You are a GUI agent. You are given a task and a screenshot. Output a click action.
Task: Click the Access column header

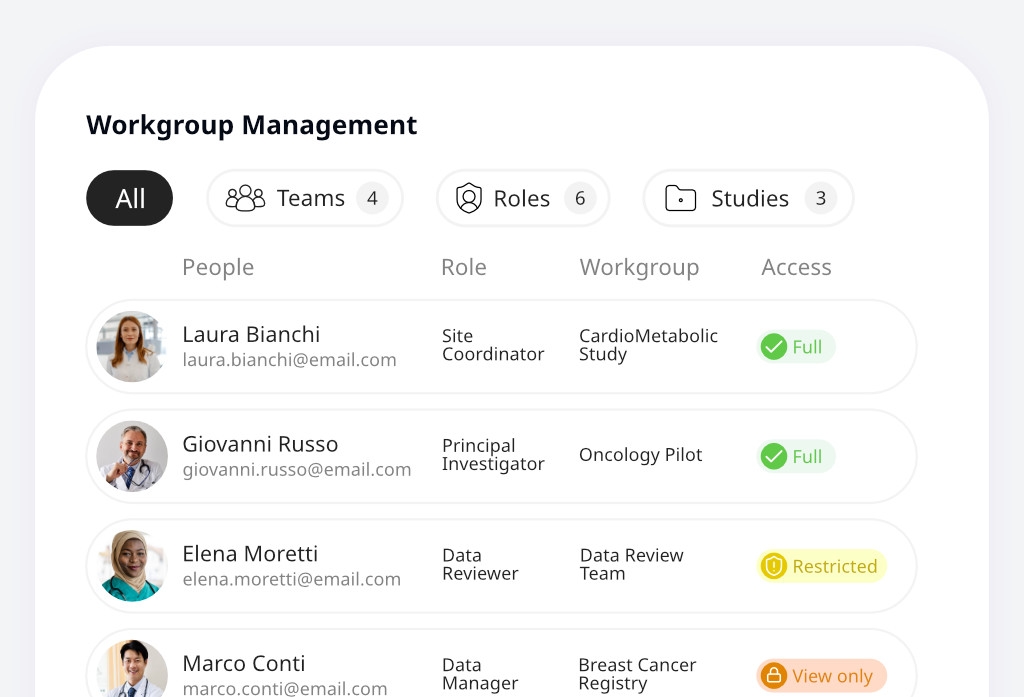coord(796,267)
